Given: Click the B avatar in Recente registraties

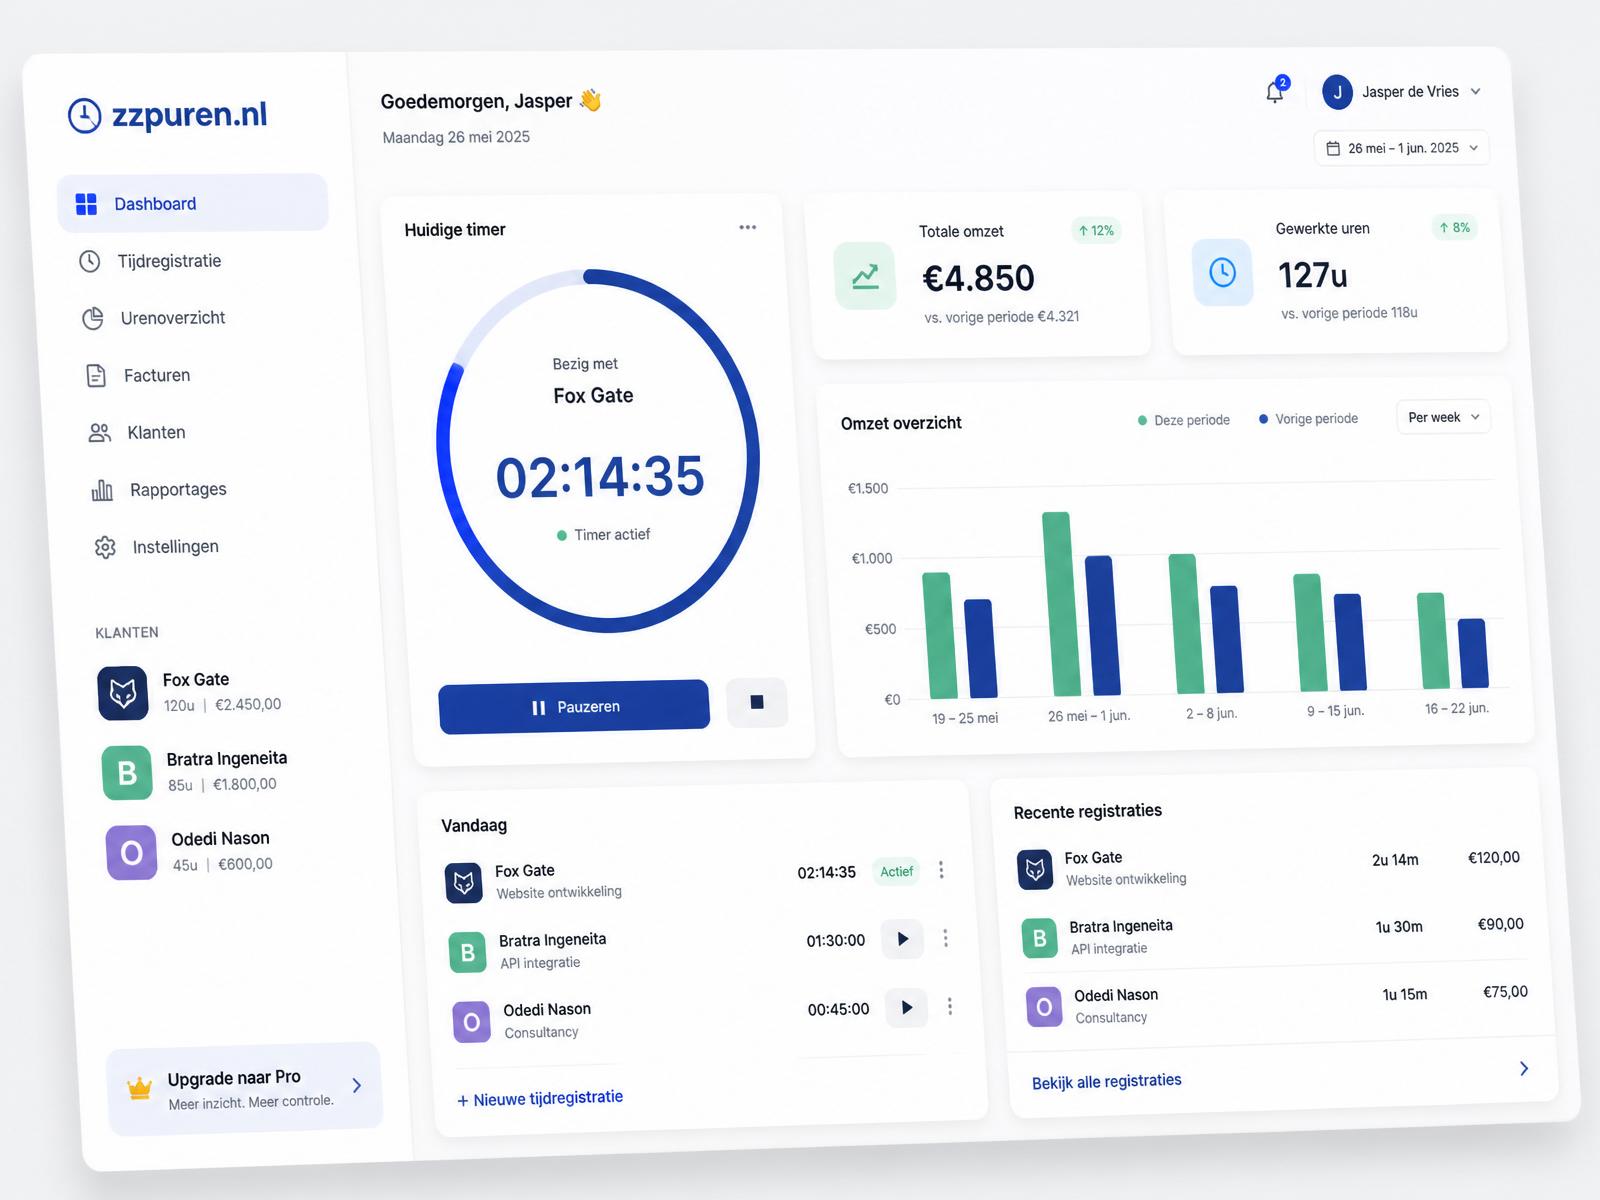Looking at the screenshot, I should (1040, 939).
